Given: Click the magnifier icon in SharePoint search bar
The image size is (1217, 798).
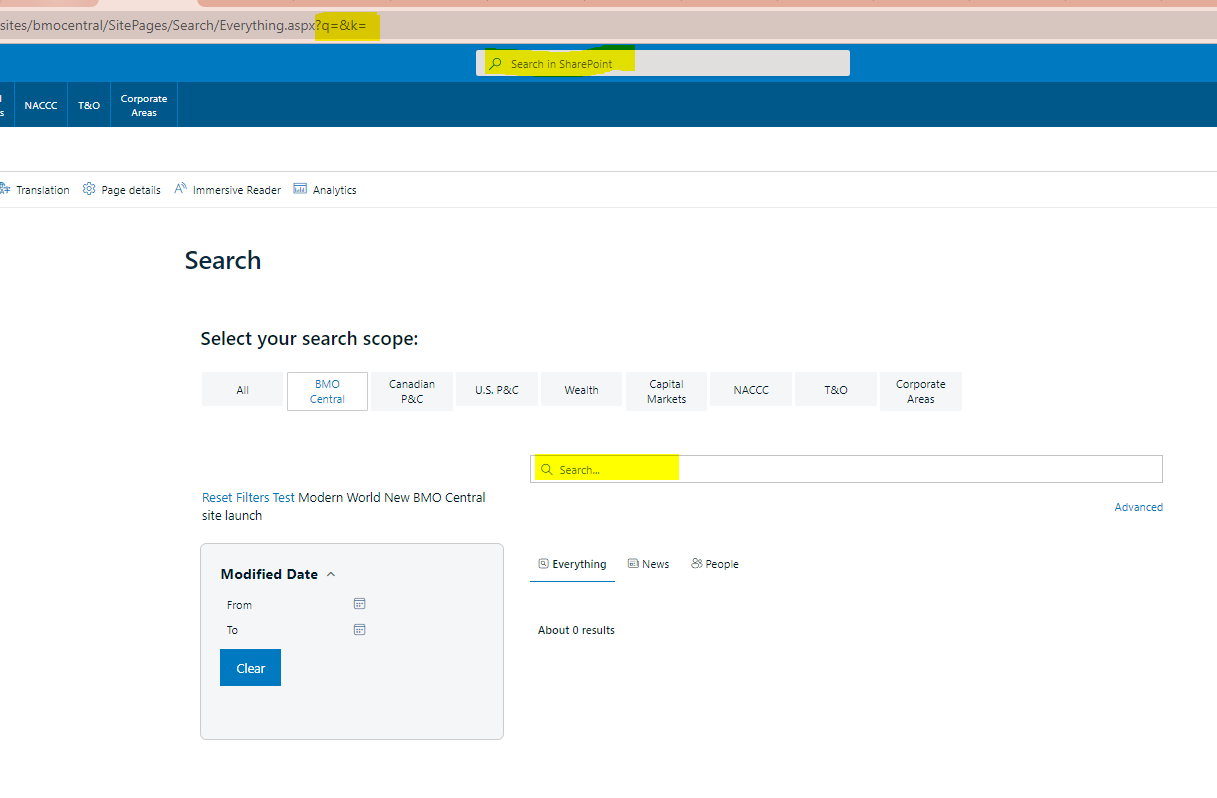Looking at the screenshot, I should (x=494, y=62).
